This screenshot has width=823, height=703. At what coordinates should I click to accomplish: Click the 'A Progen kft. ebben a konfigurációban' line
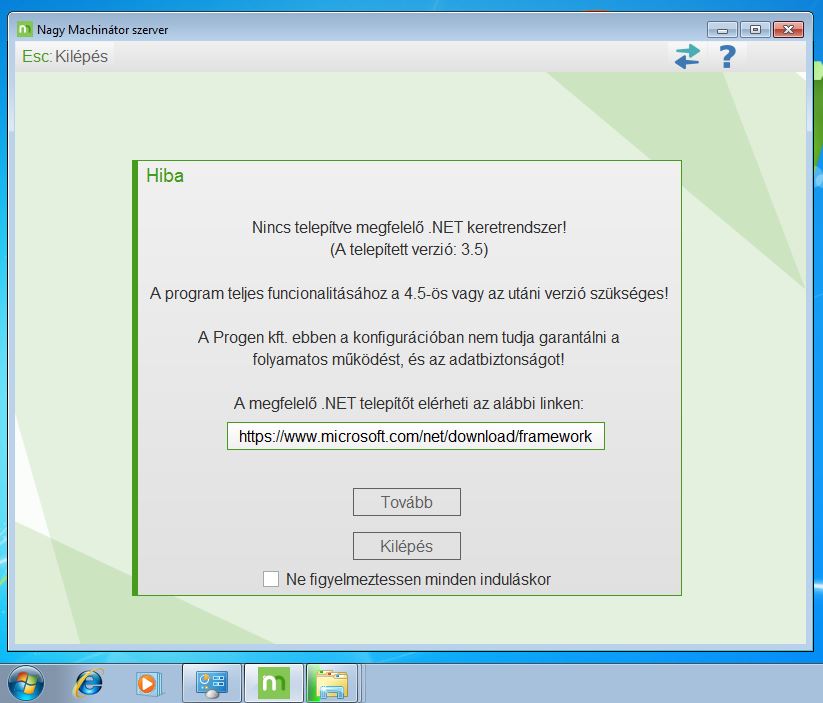click(408, 337)
